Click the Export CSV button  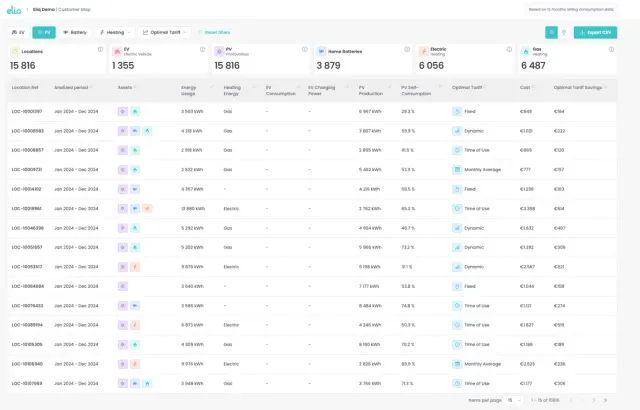(596, 32)
